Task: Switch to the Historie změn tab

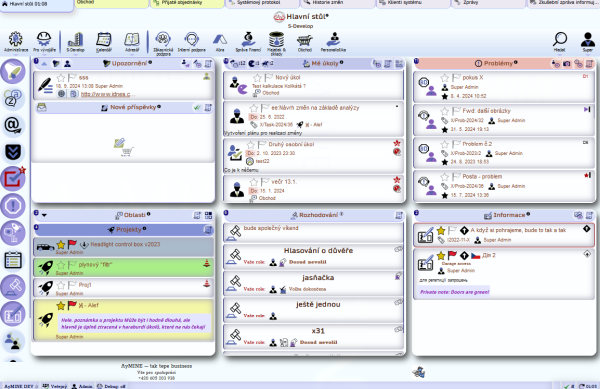Action: point(338,3)
